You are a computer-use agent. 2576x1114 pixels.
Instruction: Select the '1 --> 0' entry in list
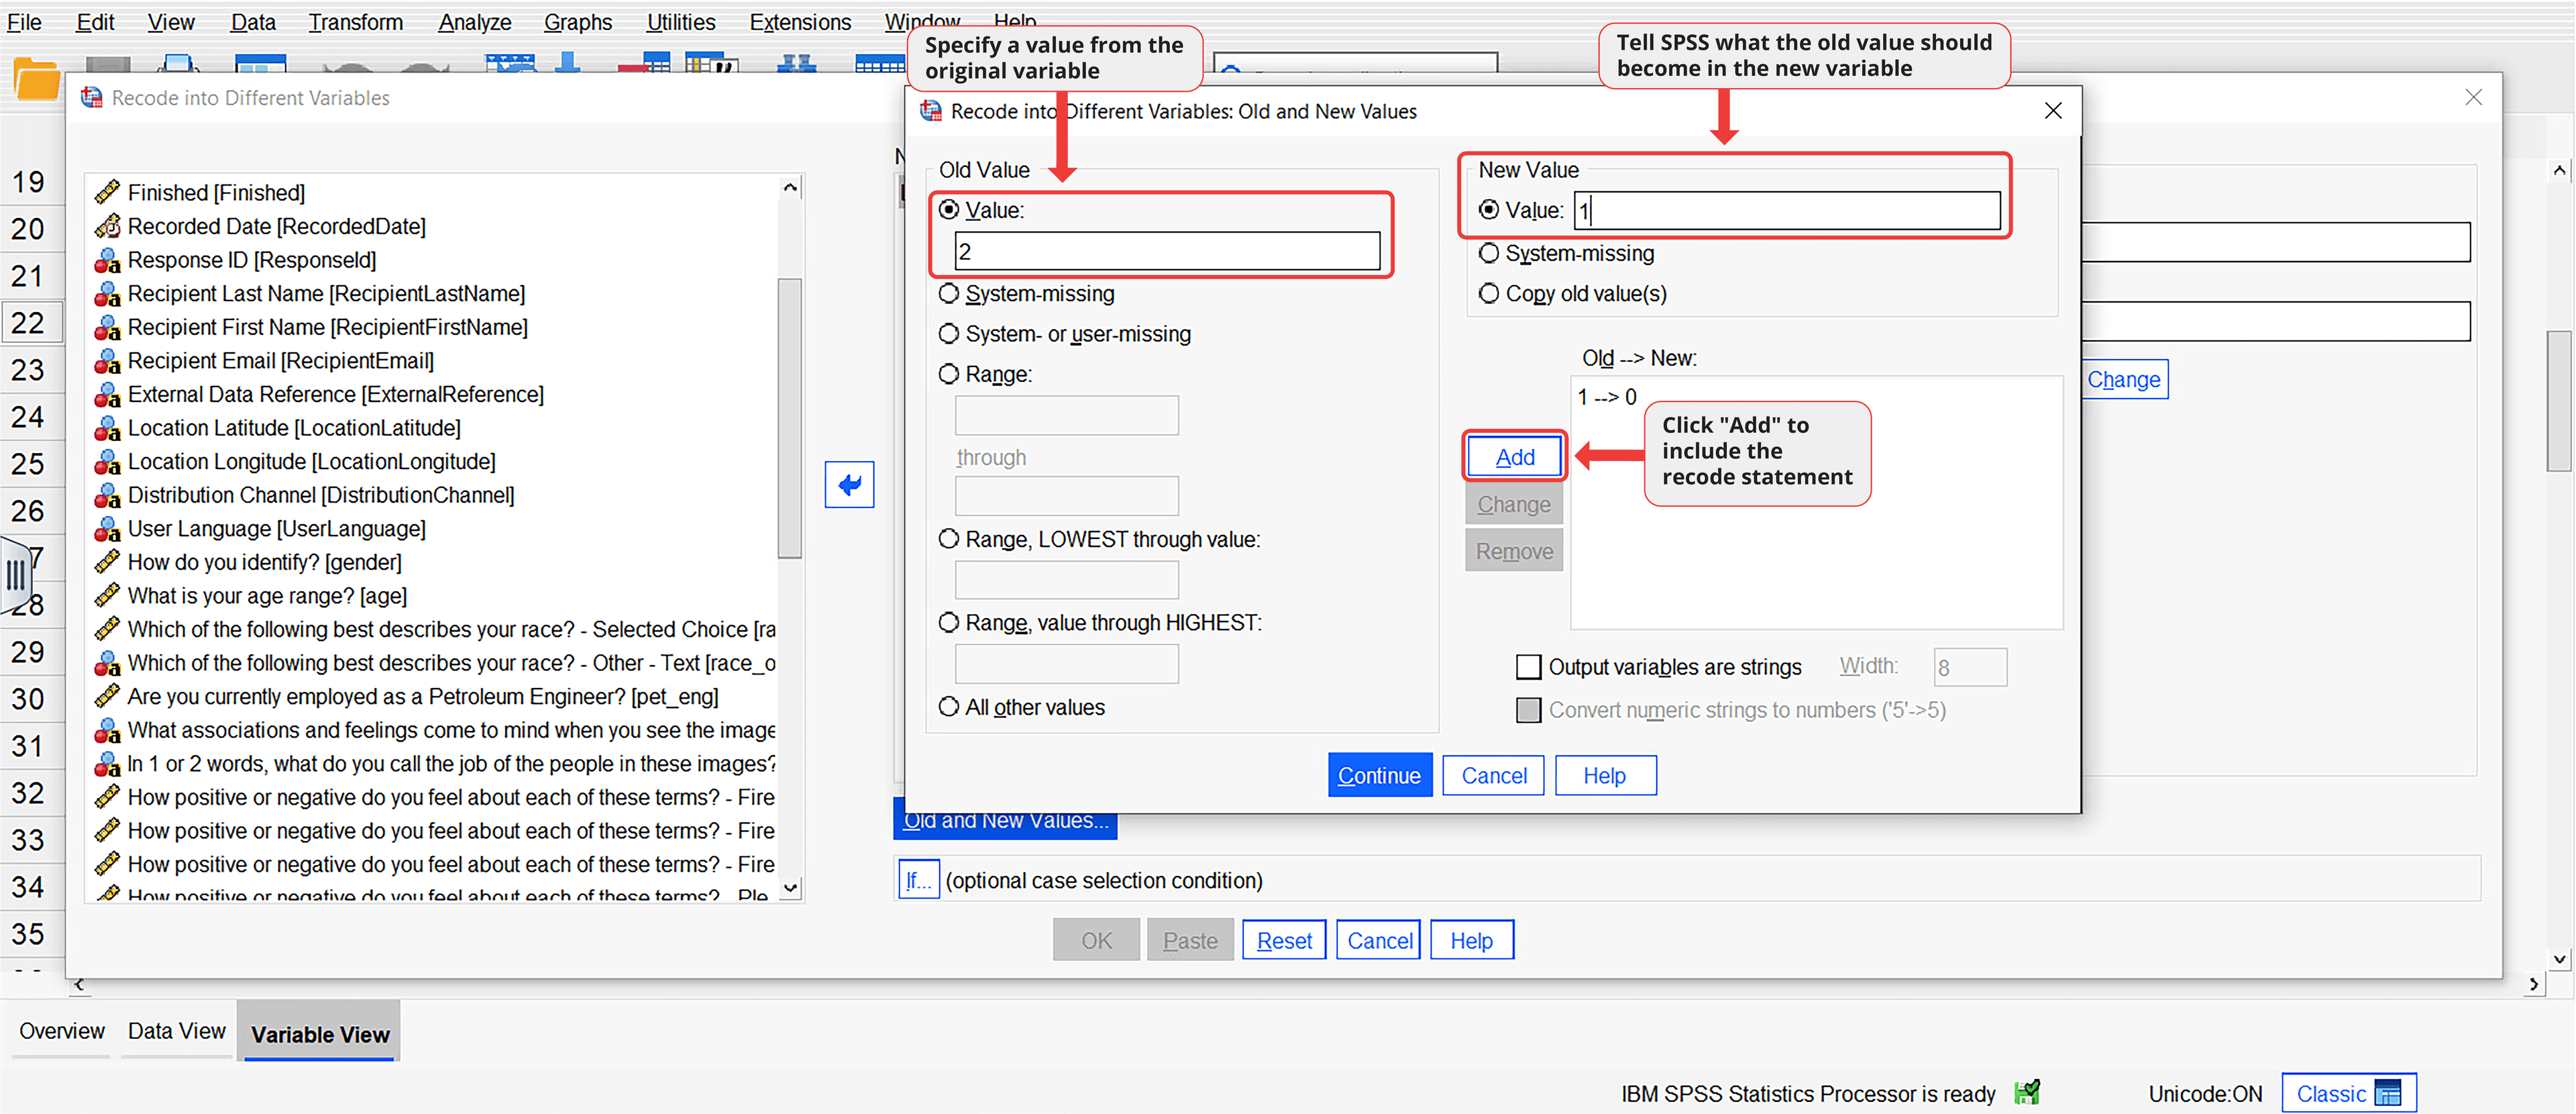(1607, 397)
